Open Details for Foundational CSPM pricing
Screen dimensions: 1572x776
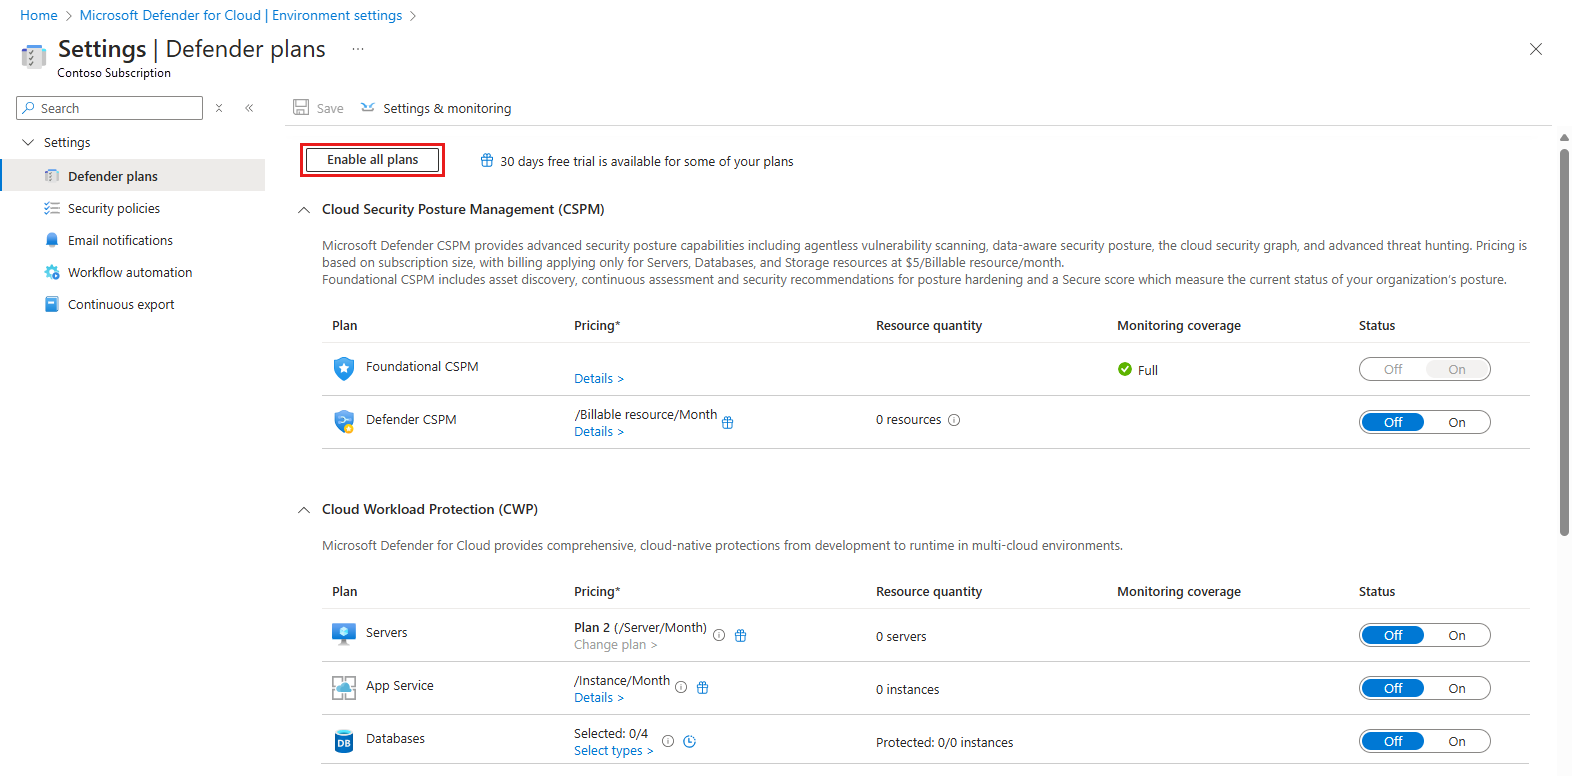pos(599,378)
